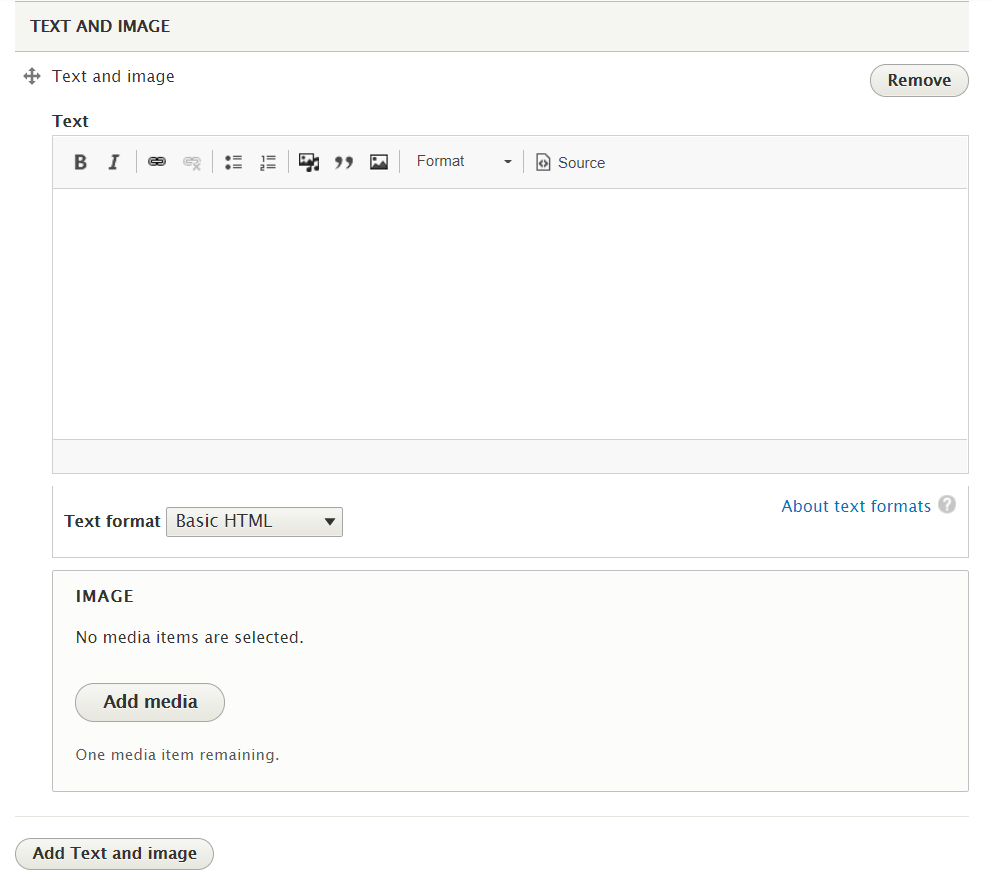The image size is (990, 885).
Task: Click the insert link icon
Action: [157, 162]
